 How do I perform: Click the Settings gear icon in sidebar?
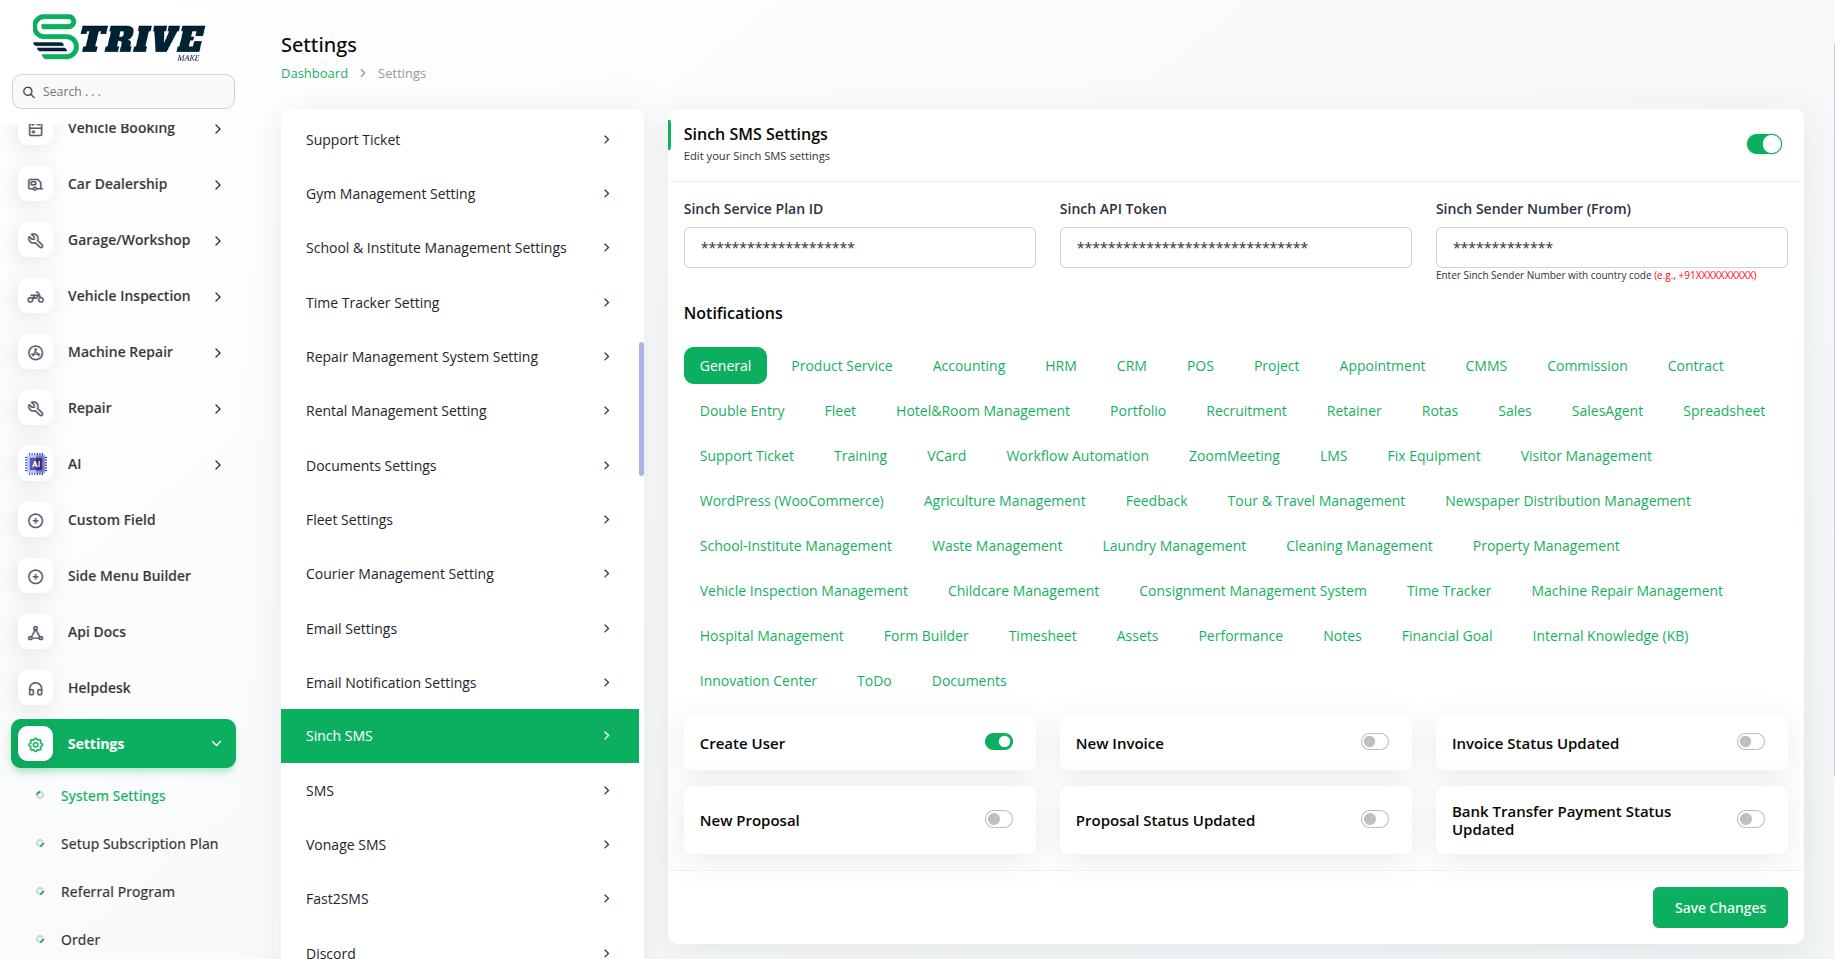pos(36,744)
